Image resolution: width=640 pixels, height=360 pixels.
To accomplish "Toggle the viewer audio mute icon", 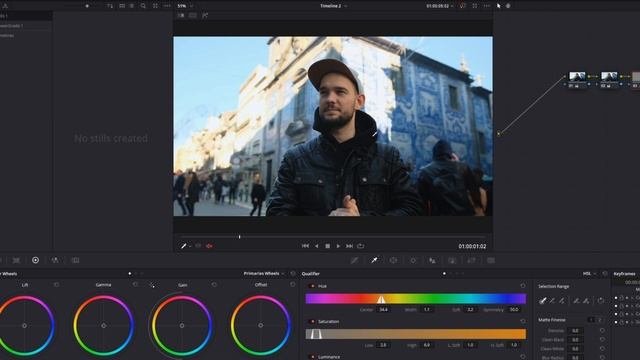I will [209, 246].
